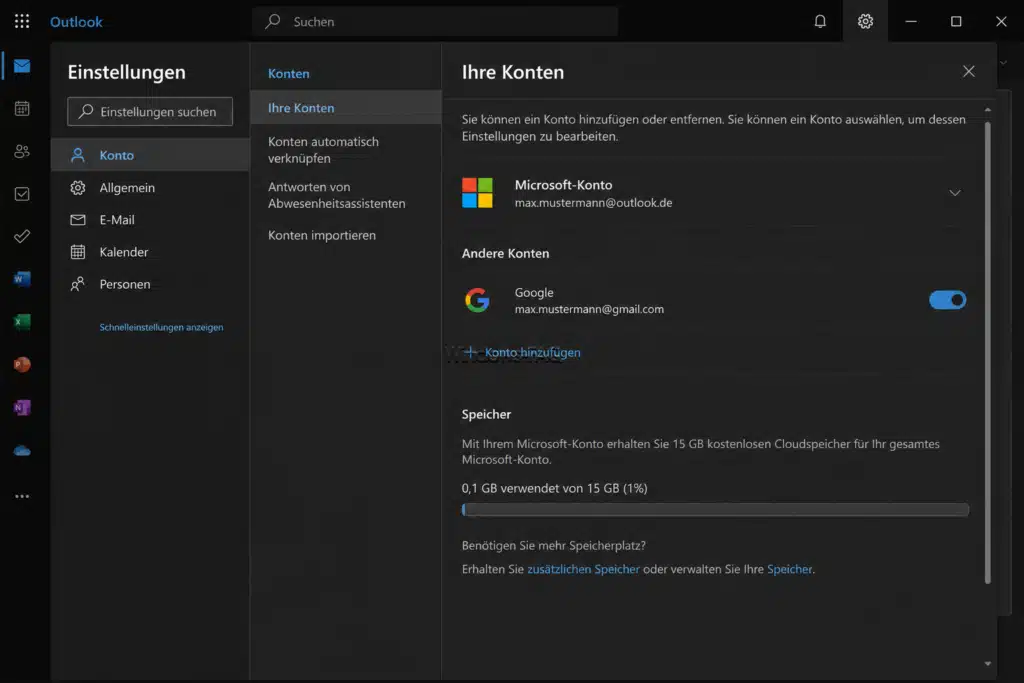This screenshot has height=683, width=1024.
Task: Select max.mustermann@outlook.de address text
Action: 593,202
